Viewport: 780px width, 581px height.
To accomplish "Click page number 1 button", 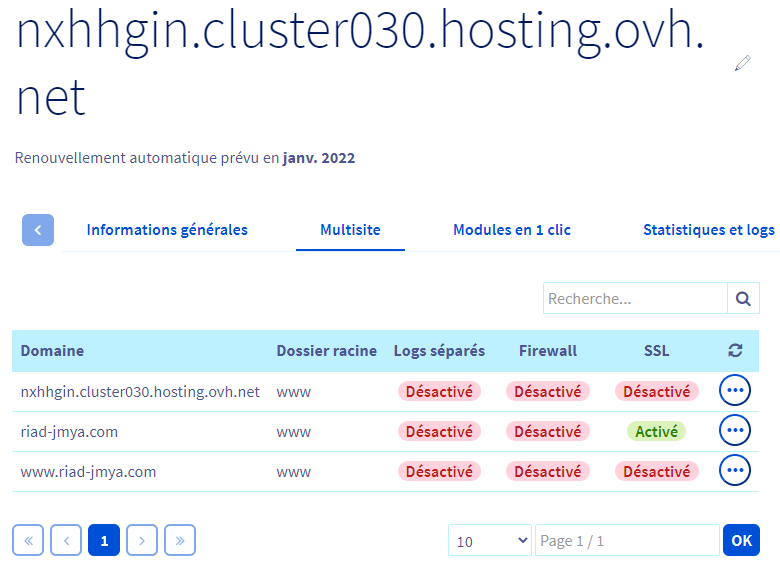I will tap(104, 540).
